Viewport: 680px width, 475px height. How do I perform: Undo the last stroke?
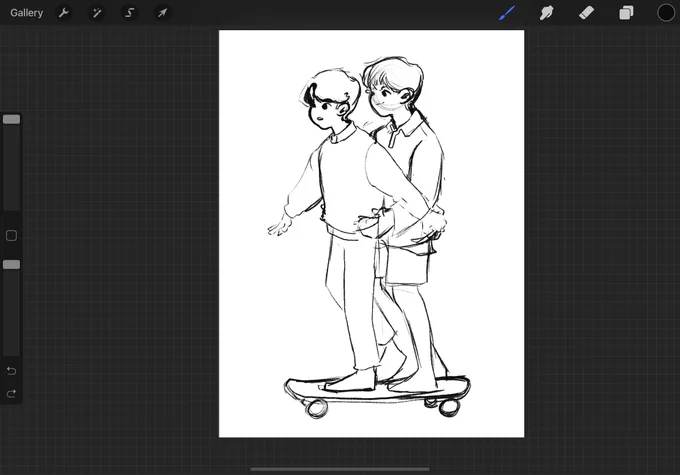[x=11, y=371]
